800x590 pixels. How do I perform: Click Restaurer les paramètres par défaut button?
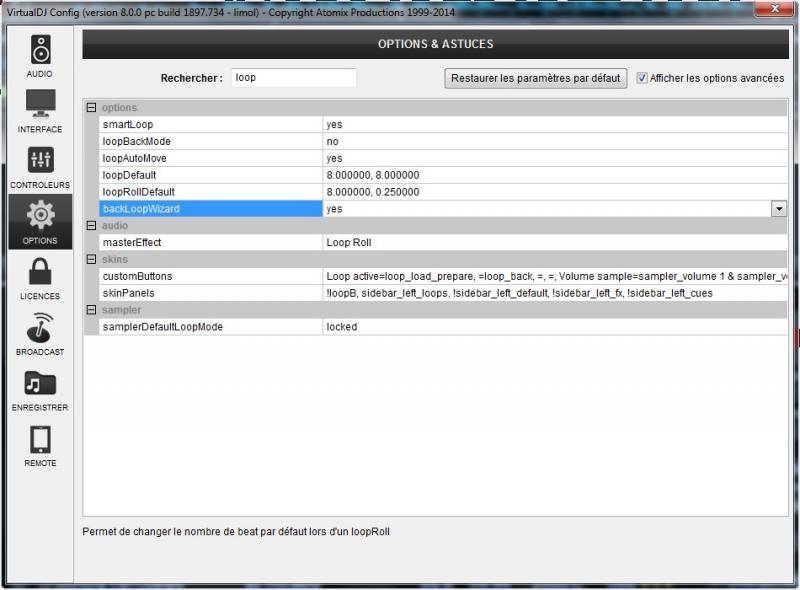535,78
